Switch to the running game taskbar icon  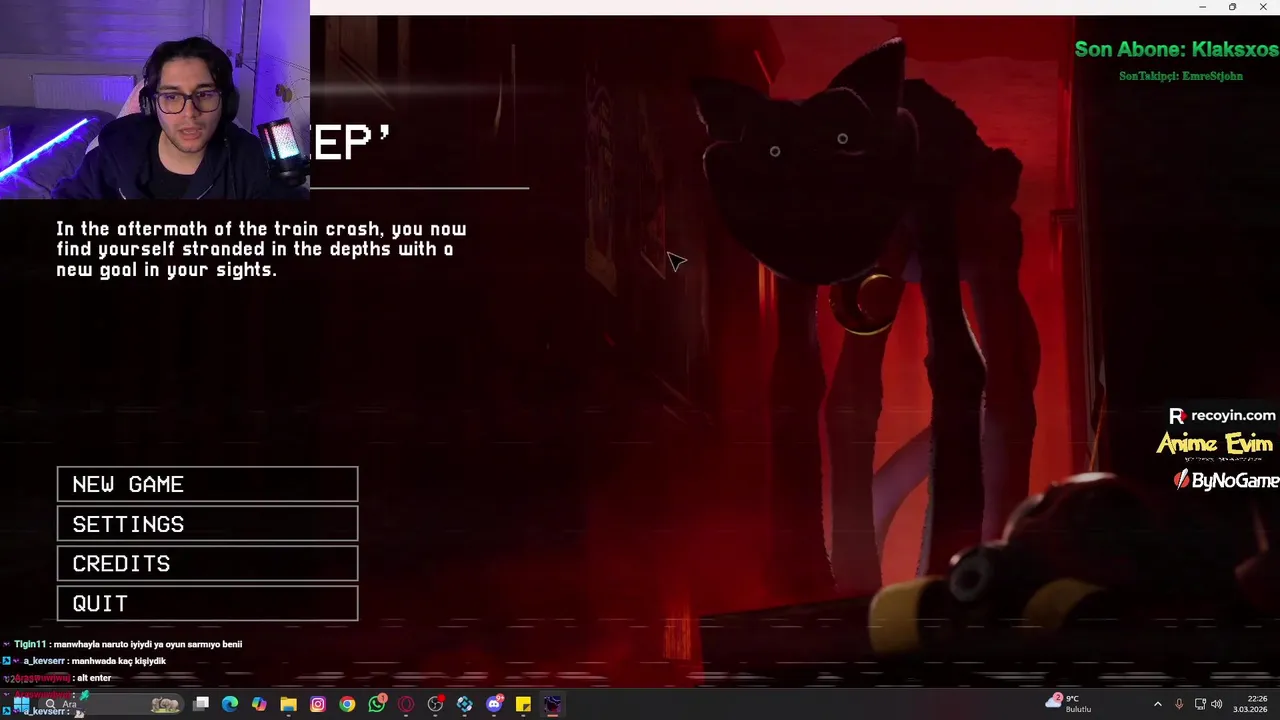point(552,704)
